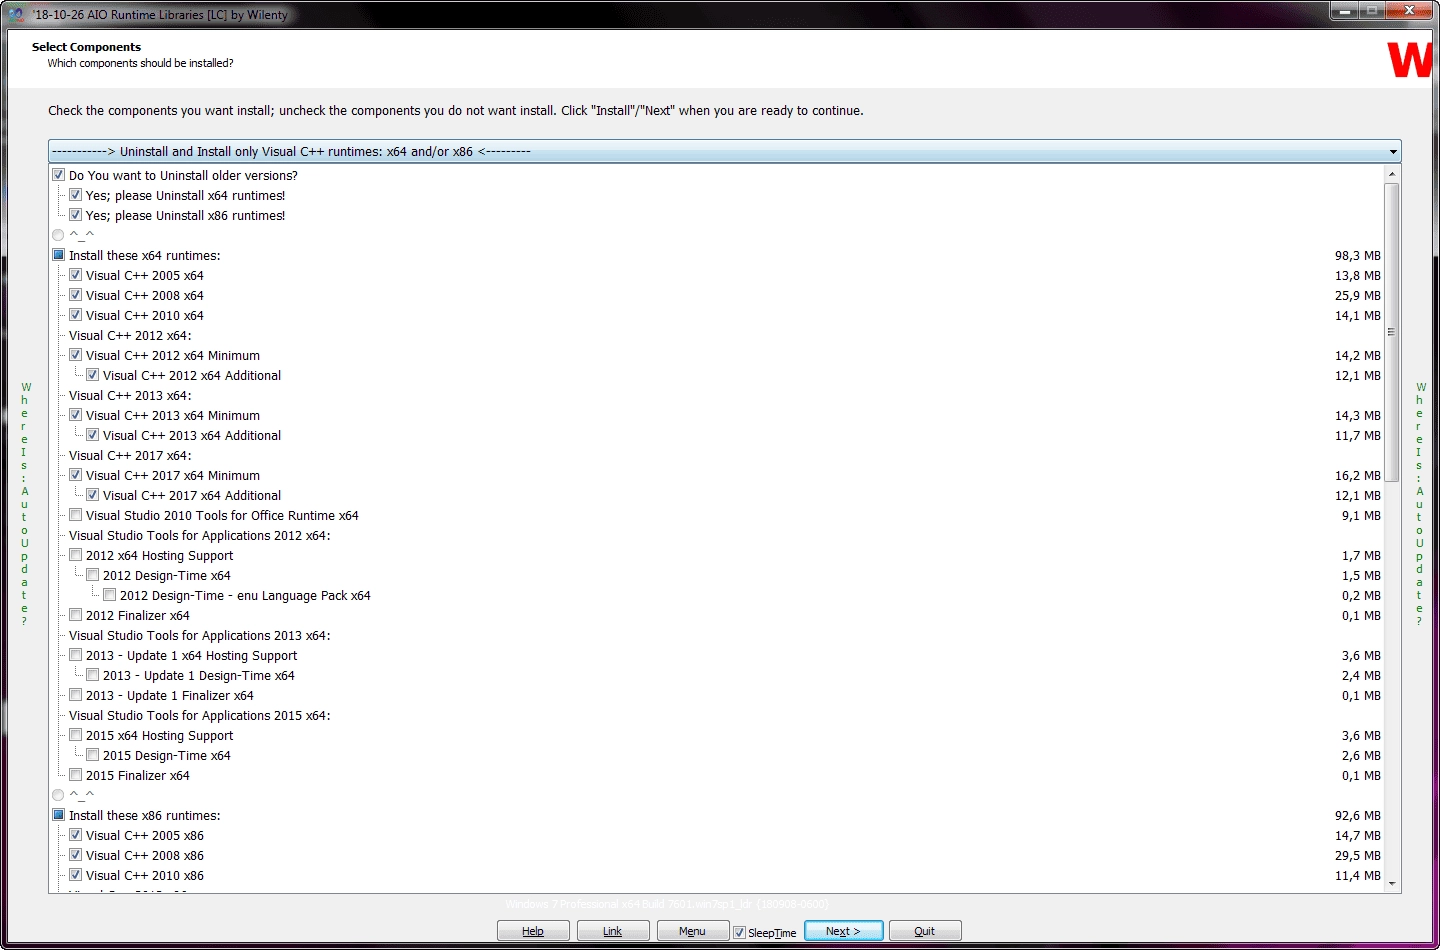Click the red W logo icon
The height and width of the screenshot is (950, 1440).
(1411, 60)
